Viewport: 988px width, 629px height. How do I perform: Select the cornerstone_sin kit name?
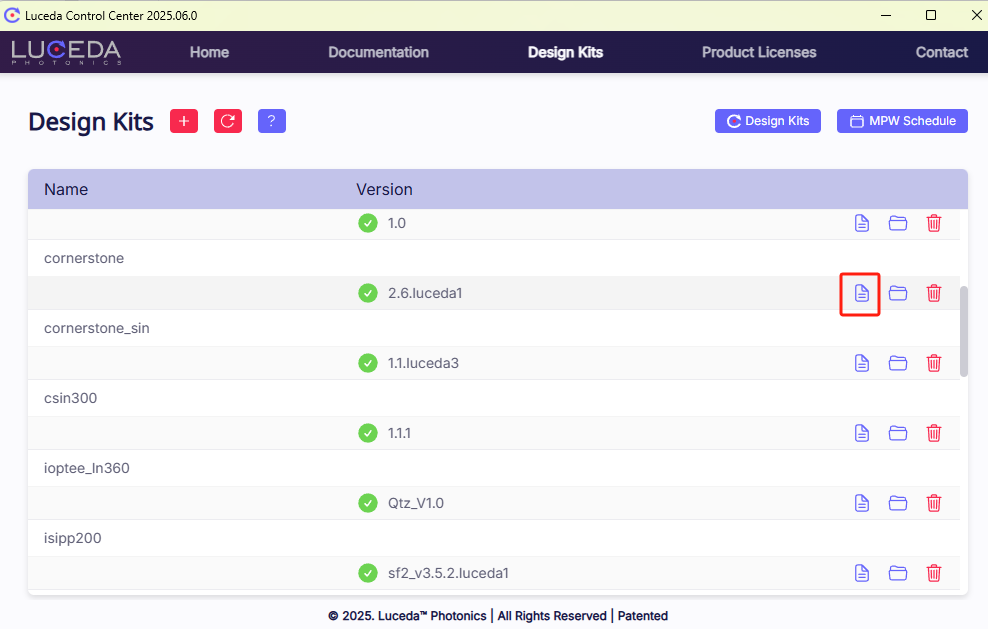96,328
